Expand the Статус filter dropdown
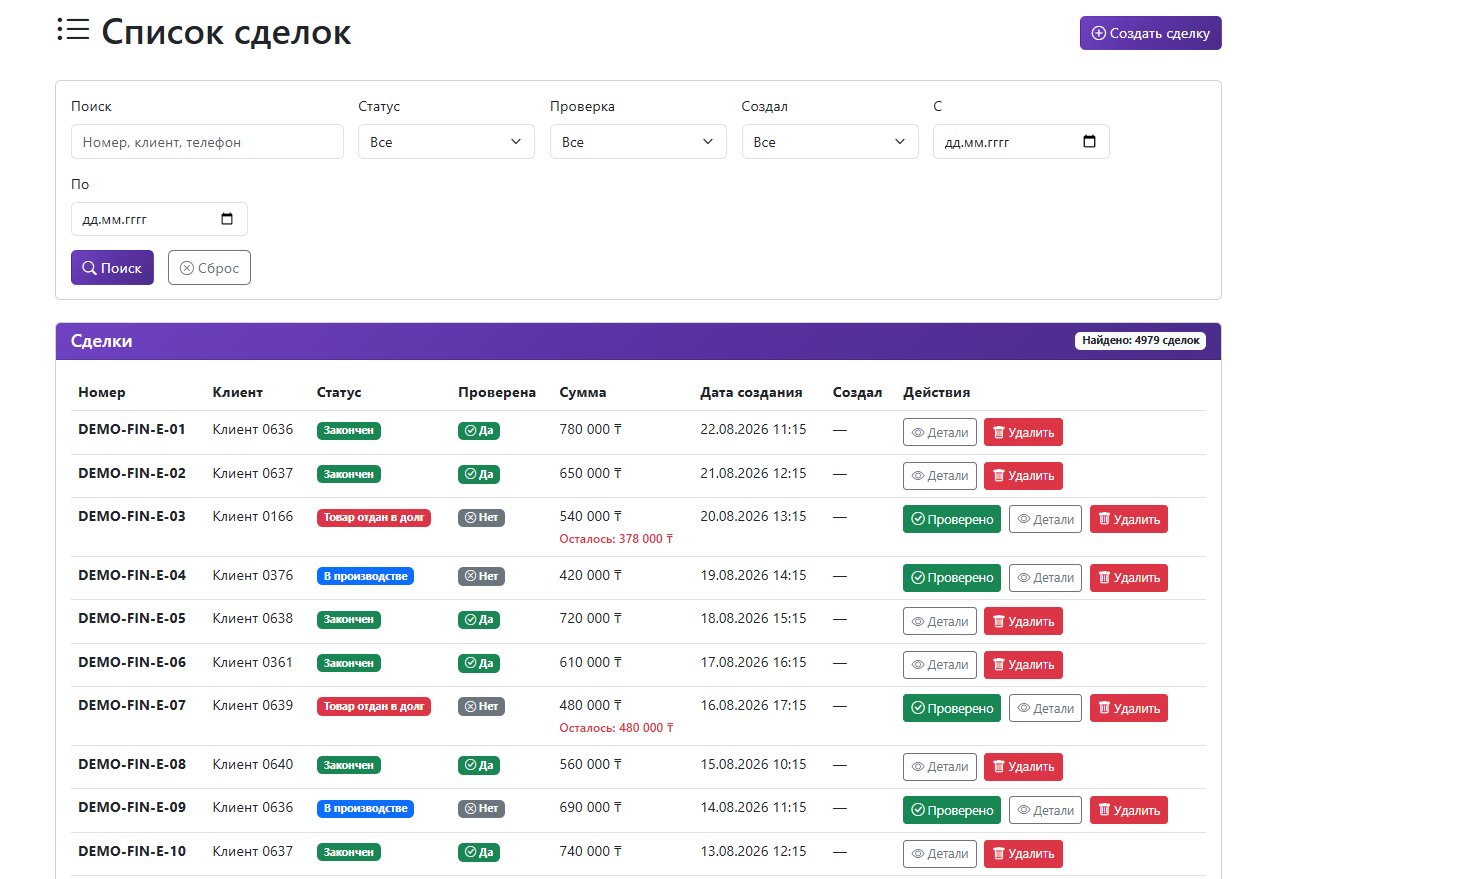Image resolution: width=1460 pixels, height=879 pixels. [446, 142]
